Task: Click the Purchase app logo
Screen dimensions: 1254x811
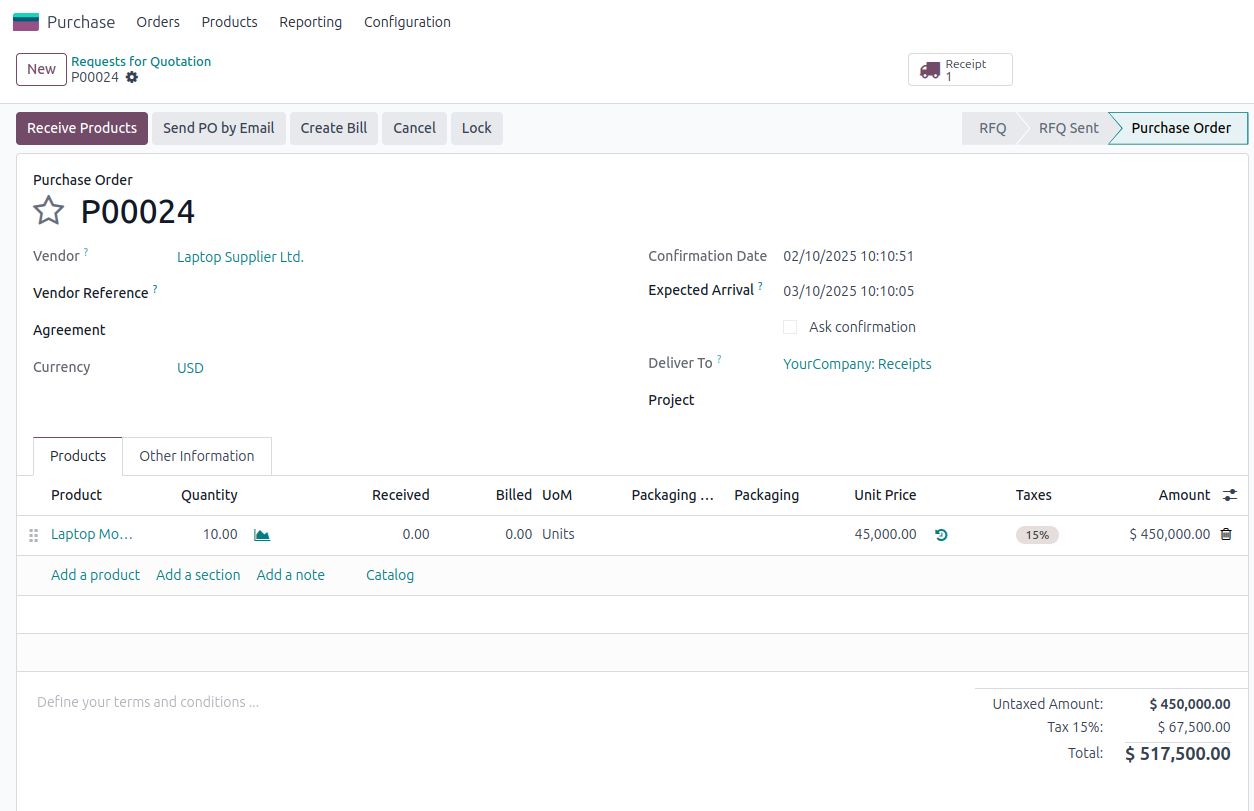Action: [25, 21]
